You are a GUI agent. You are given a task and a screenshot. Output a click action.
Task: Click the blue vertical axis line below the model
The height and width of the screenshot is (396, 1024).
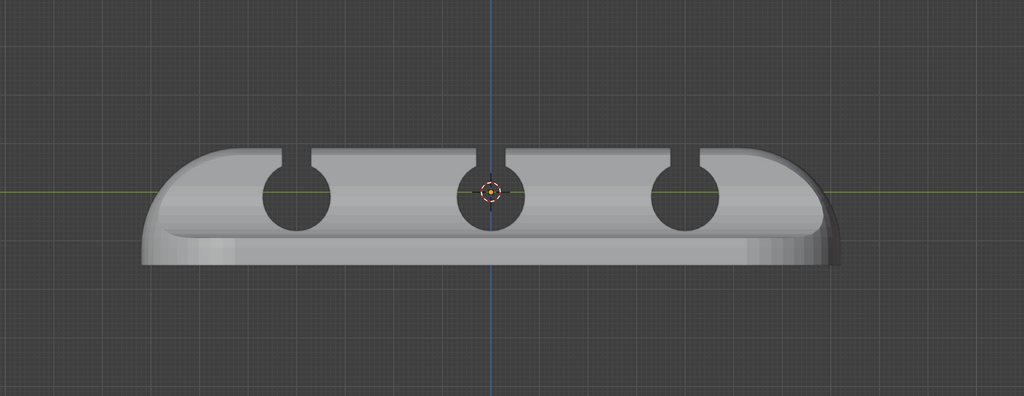click(491, 330)
